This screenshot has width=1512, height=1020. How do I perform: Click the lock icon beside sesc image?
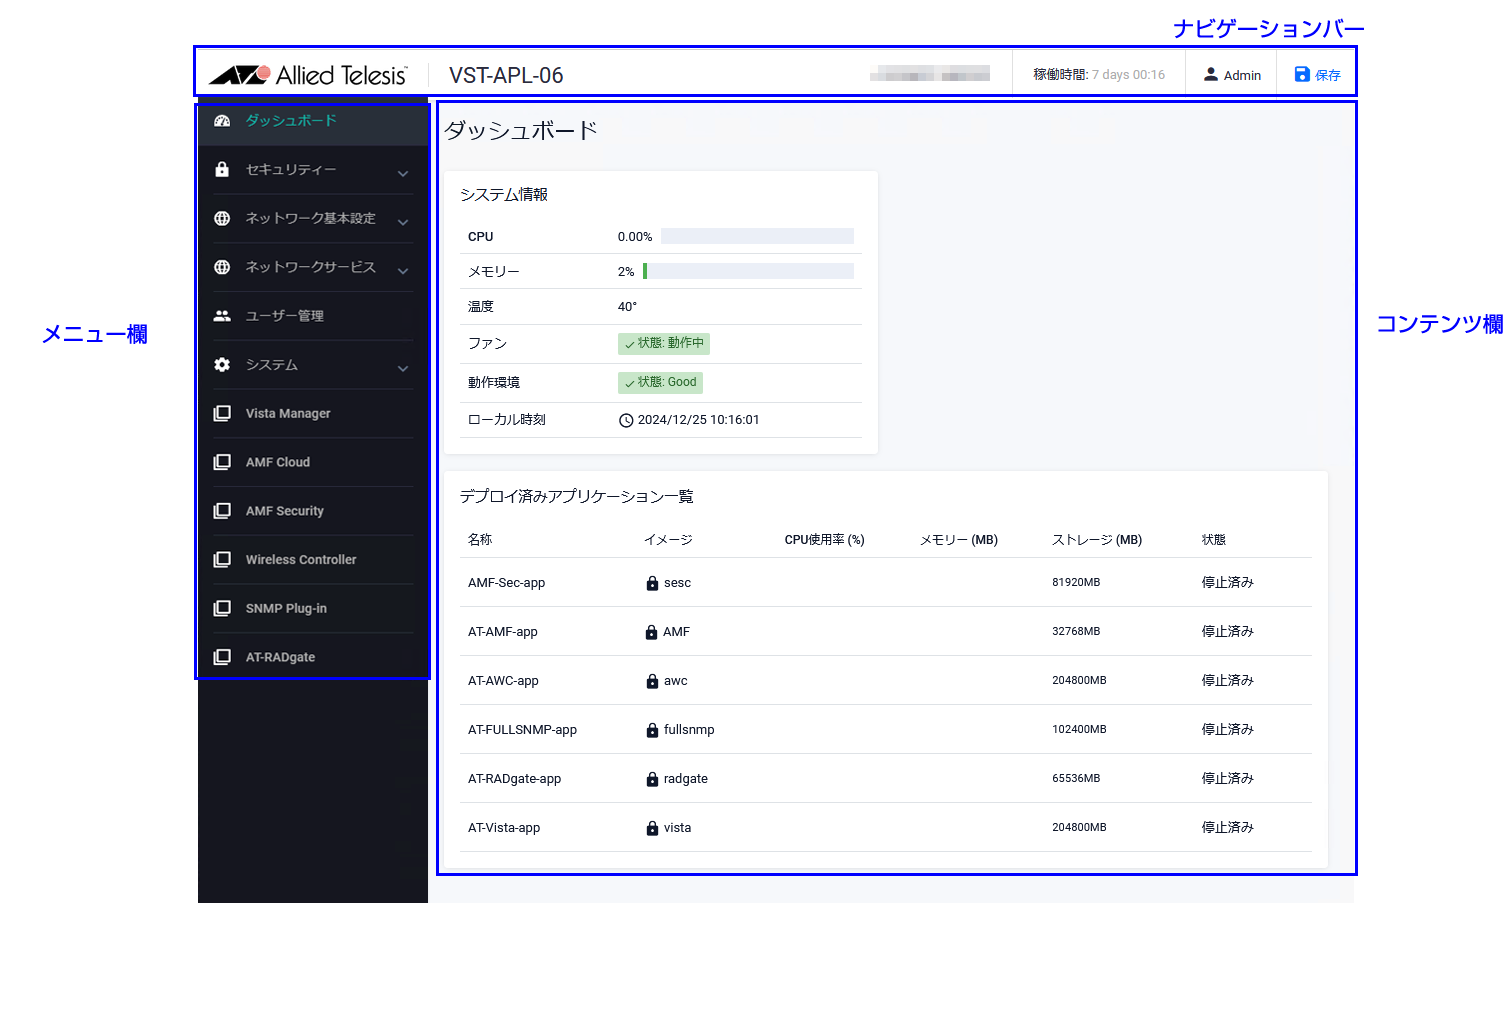coord(652,583)
